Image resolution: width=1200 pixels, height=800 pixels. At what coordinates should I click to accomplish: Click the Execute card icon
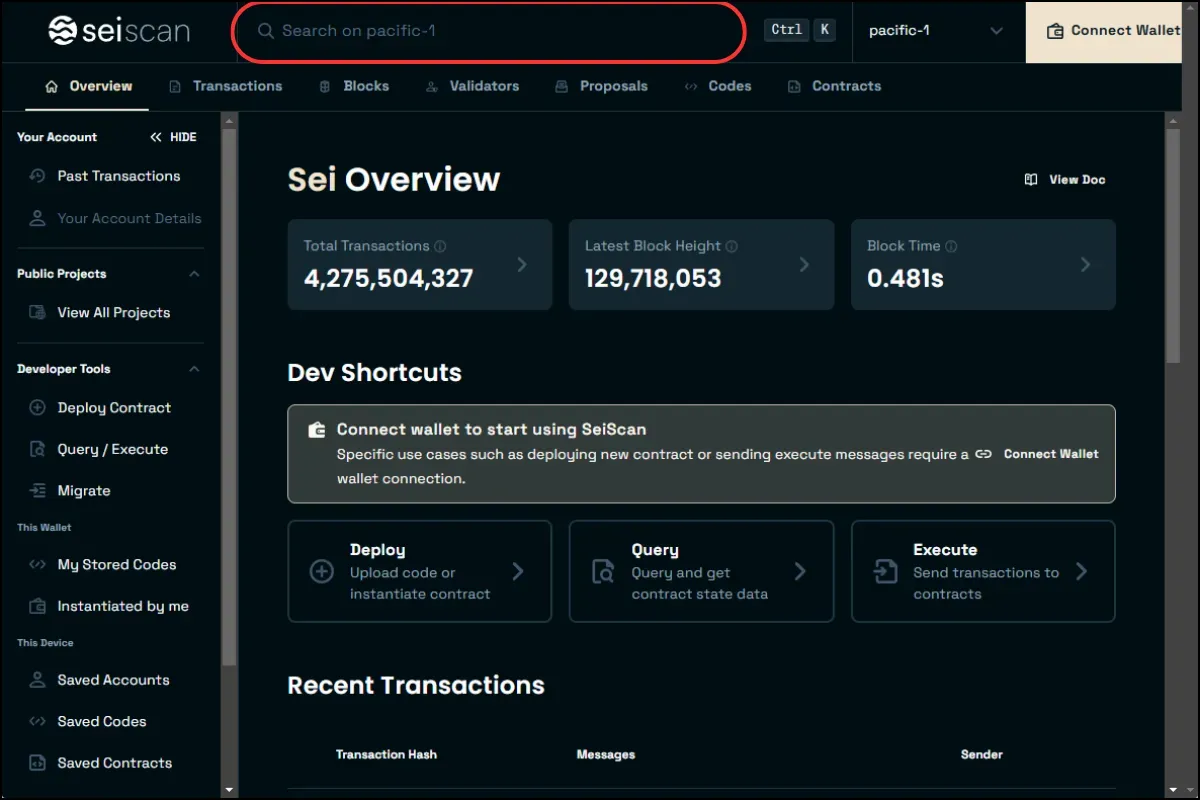tap(886, 572)
